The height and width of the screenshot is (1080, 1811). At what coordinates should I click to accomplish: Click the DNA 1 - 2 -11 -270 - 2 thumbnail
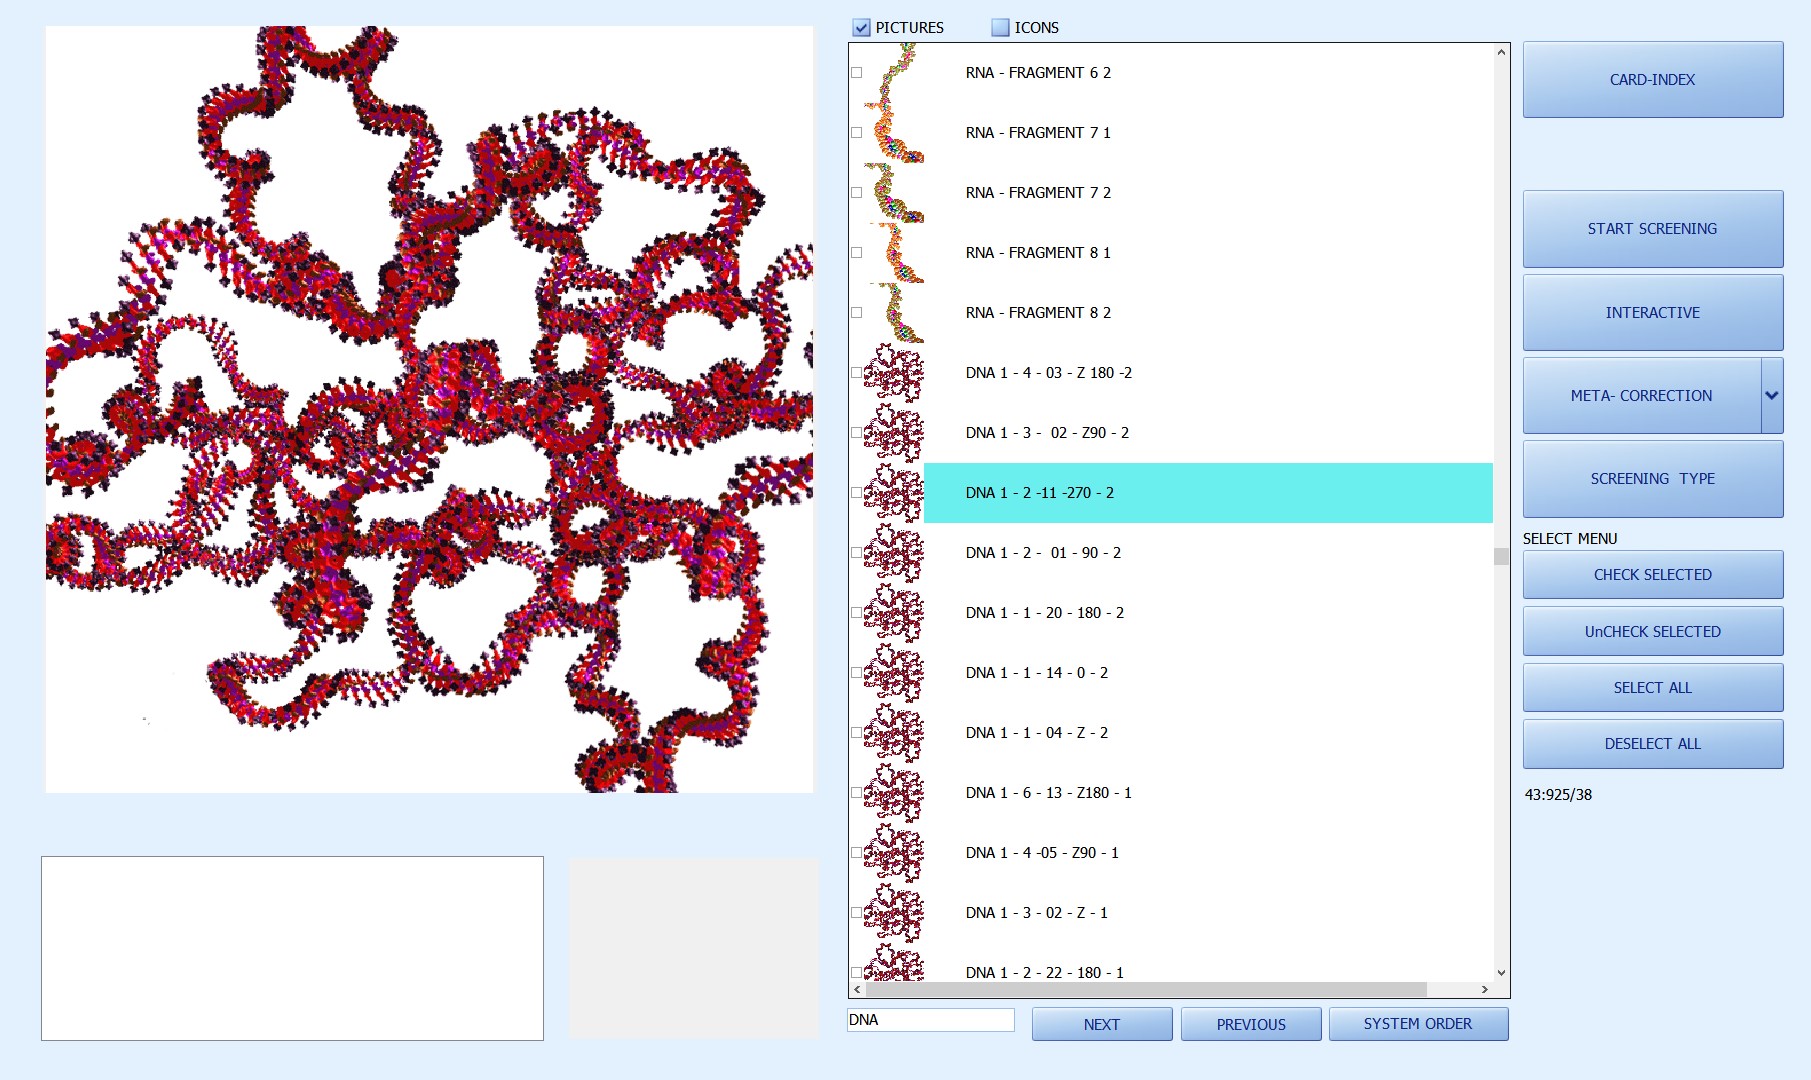894,493
